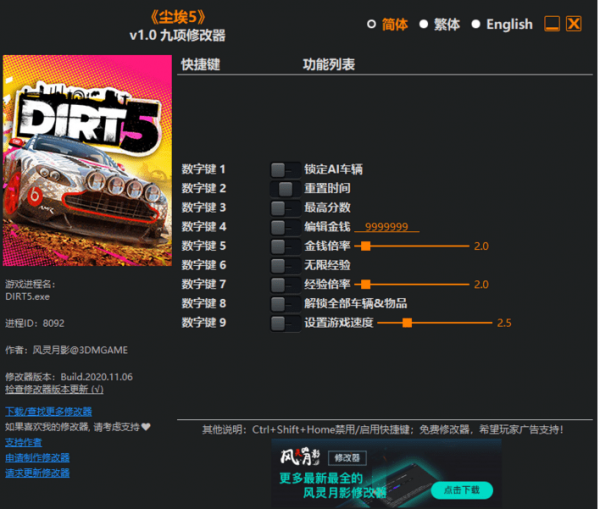Enable 解锁全部车辆&物品 toggle
This screenshot has height=509, width=600.
tap(285, 303)
